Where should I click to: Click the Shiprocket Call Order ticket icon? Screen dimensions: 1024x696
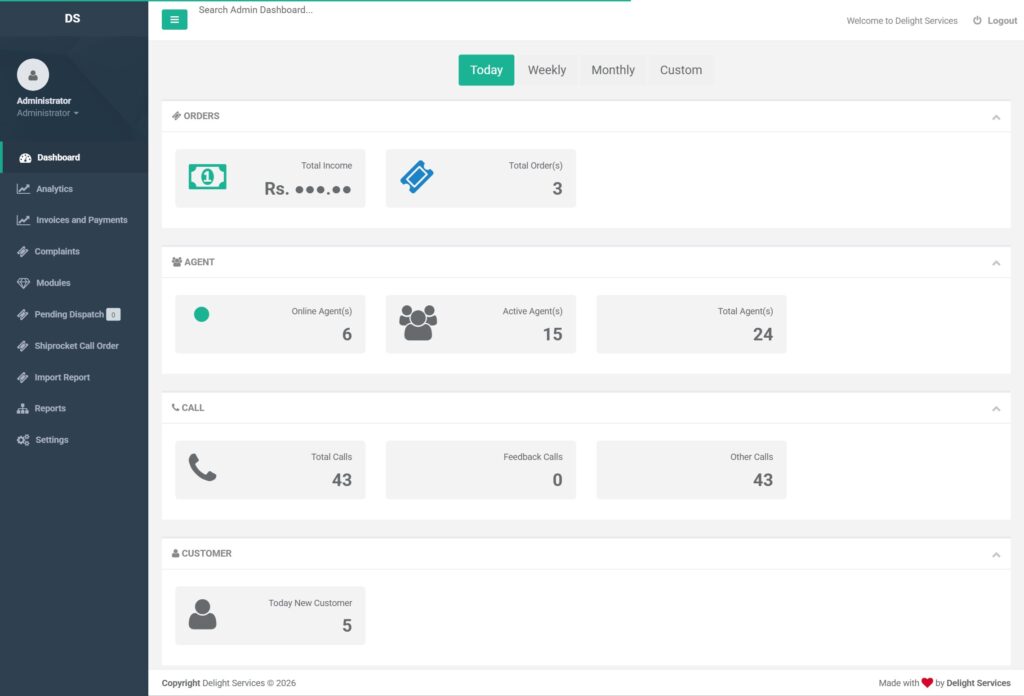(x=23, y=346)
